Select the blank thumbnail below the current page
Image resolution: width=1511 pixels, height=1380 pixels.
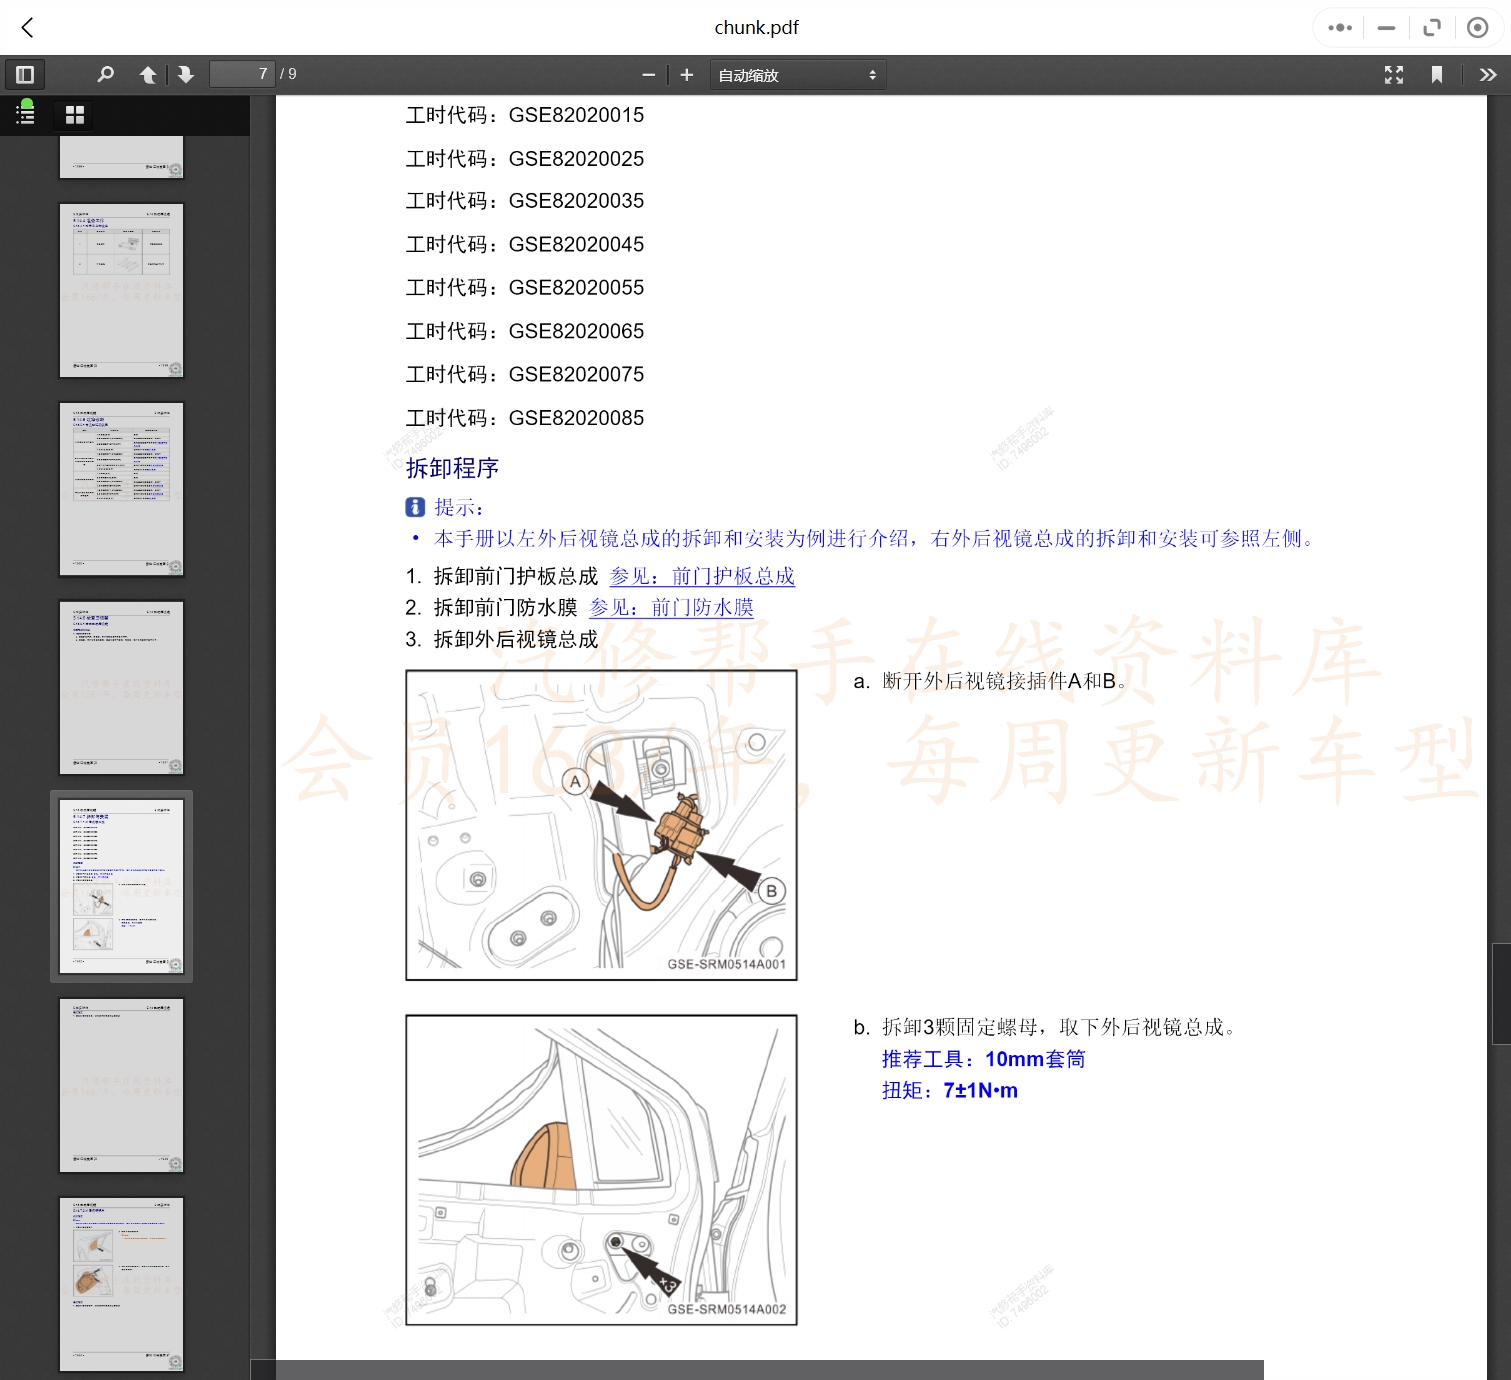tap(121, 1085)
